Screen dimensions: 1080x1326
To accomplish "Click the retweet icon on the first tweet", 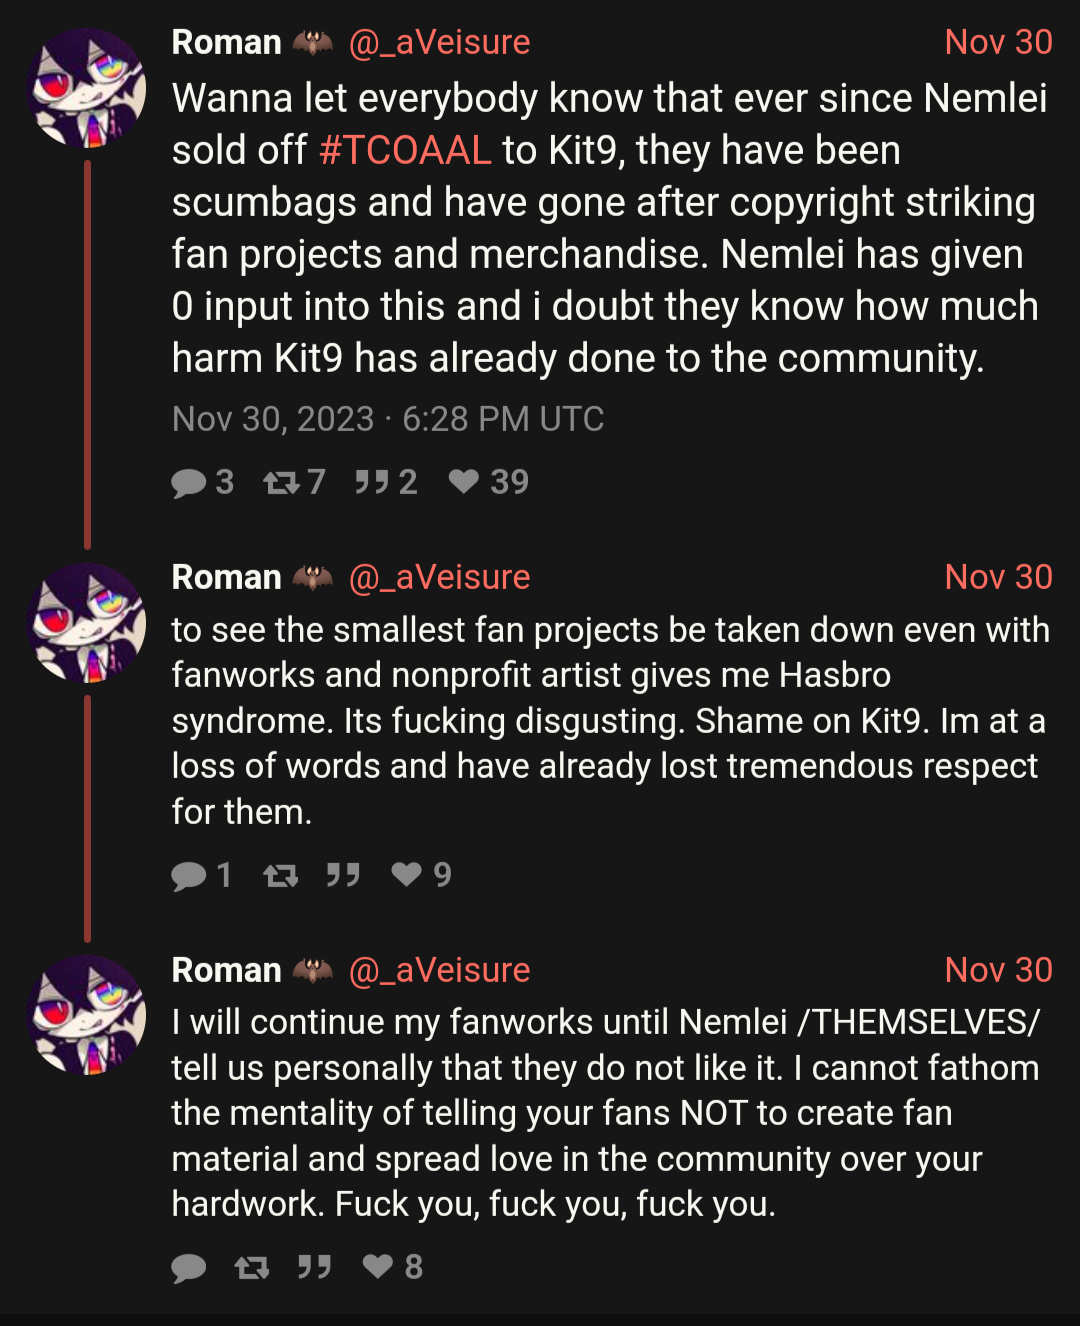I will [281, 483].
